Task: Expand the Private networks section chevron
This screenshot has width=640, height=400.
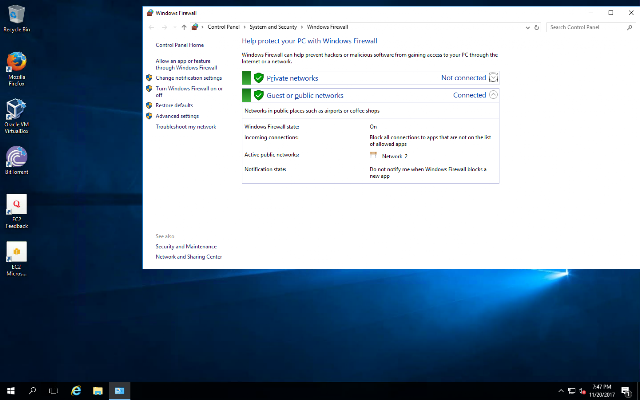Action: (x=493, y=78)
